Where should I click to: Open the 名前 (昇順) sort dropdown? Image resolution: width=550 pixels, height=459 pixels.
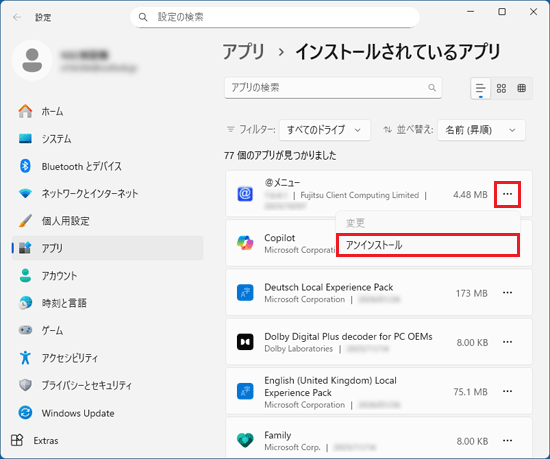pyautogui.click(x=481, y=130)
